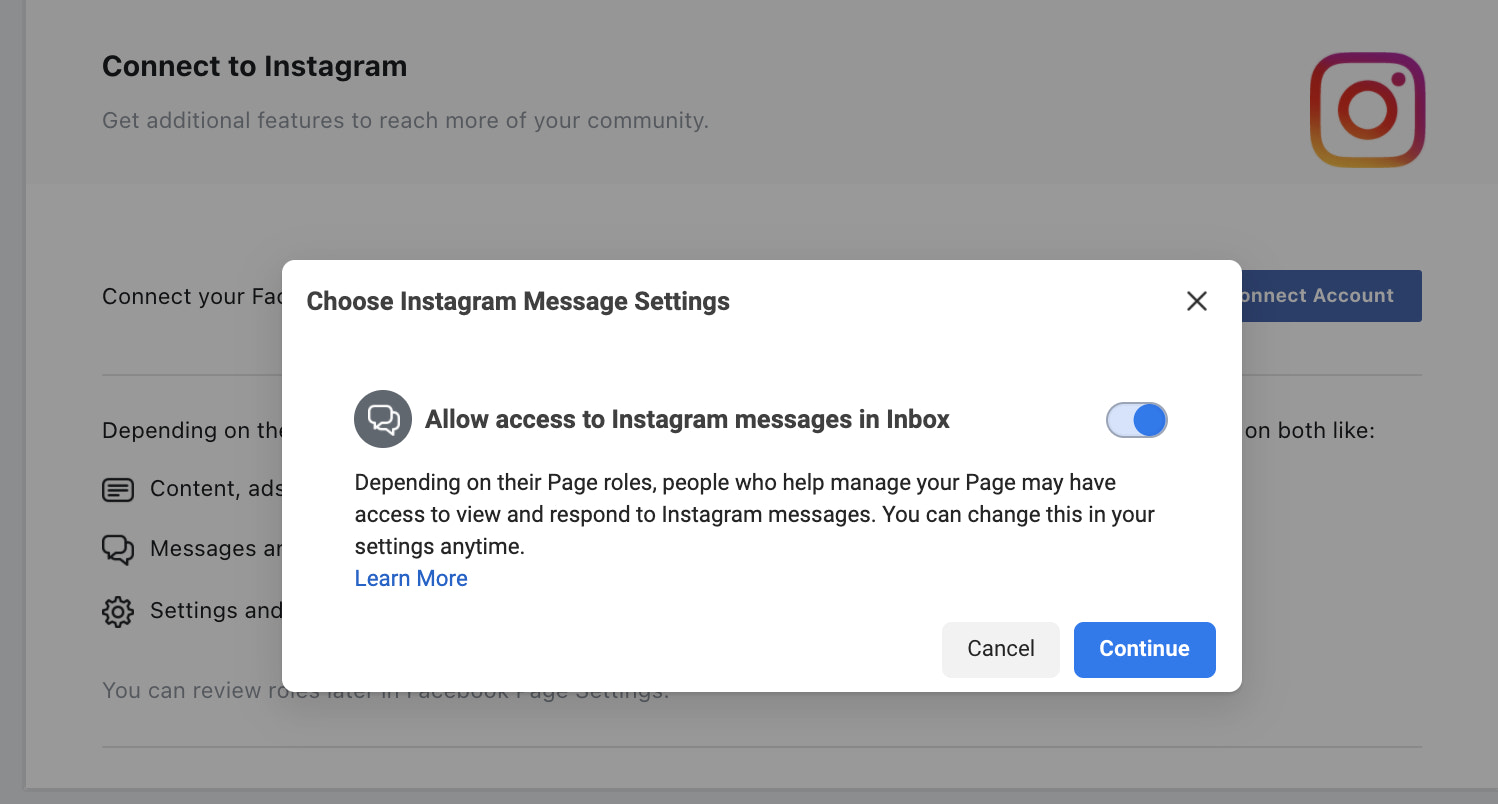Image resolution: width=1498 pixels, height=804 pixels.
Task: Click the circular icon beside the Allow access heading
Action: [x=383, y=419]
